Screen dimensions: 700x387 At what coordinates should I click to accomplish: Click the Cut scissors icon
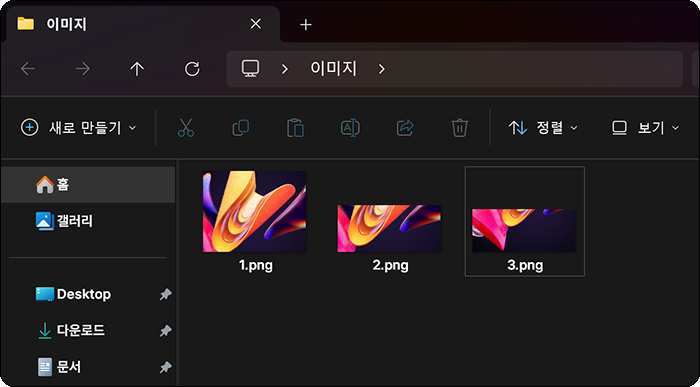[x=186, y=128]
